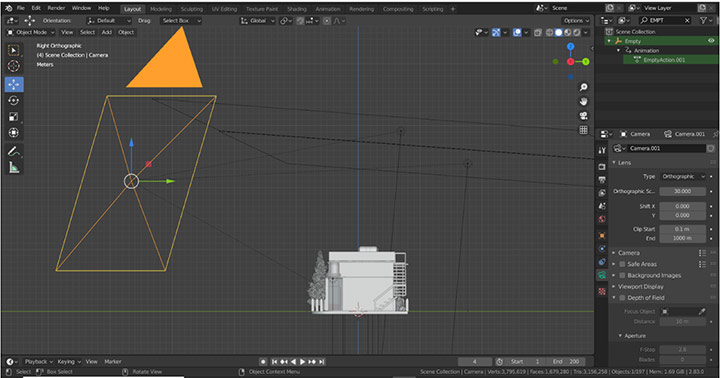Open the Texture properties tab
This screenshot has height=378, width=720.
602,292
